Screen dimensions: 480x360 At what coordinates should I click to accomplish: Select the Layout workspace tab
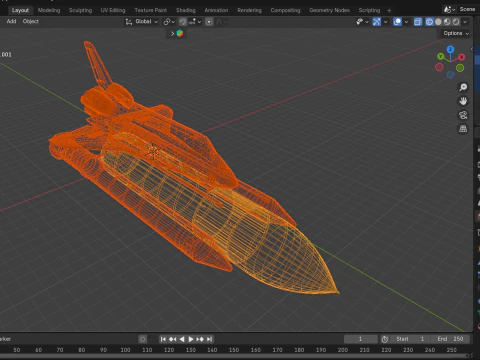[20, 10]
